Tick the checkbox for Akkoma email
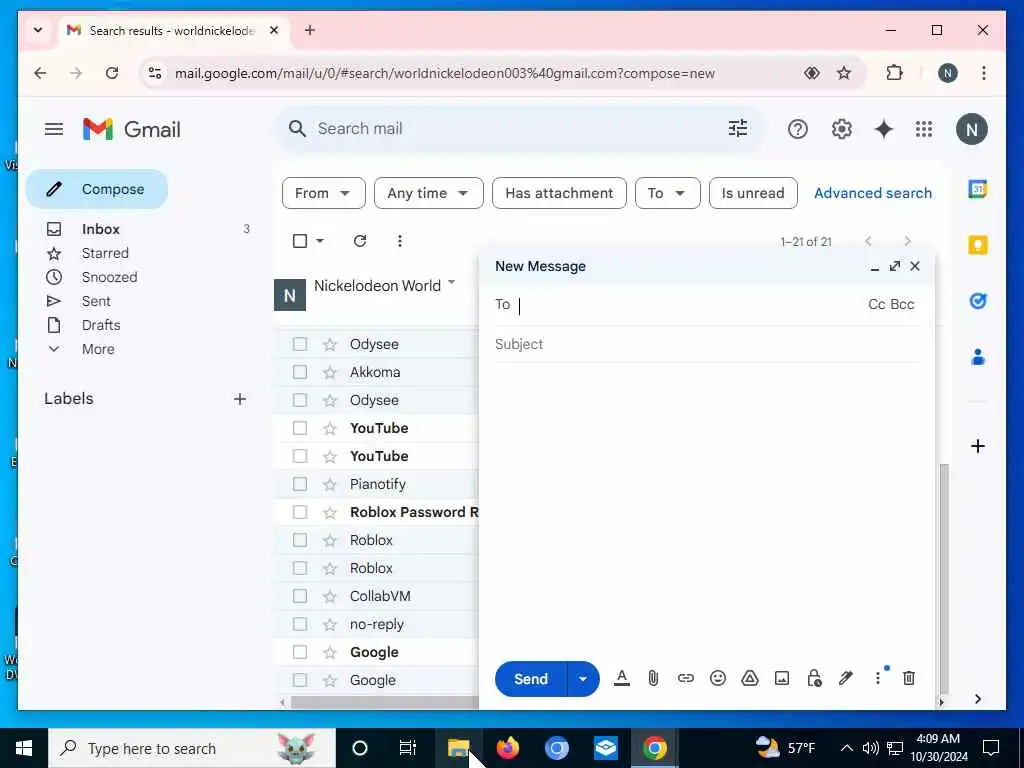This screenshot has height=768, width=1024. (300, 372)
